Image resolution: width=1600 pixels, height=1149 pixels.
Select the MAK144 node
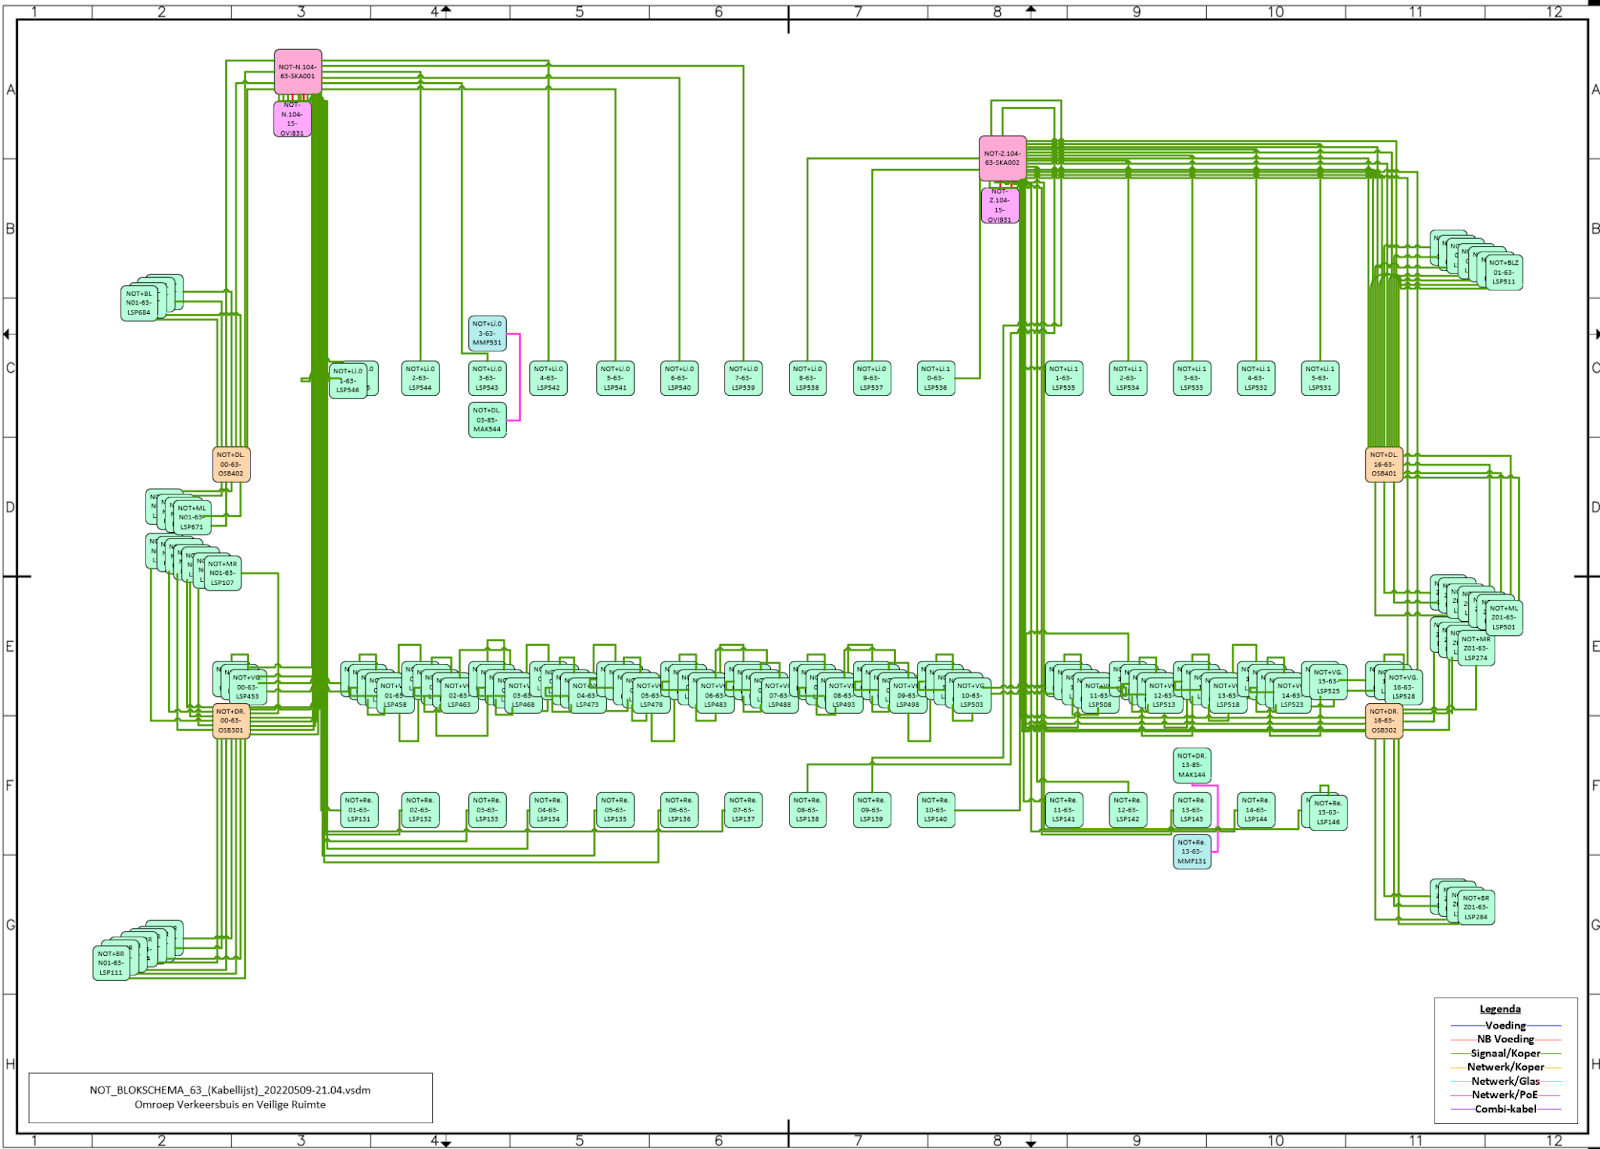pos(1191,765)
